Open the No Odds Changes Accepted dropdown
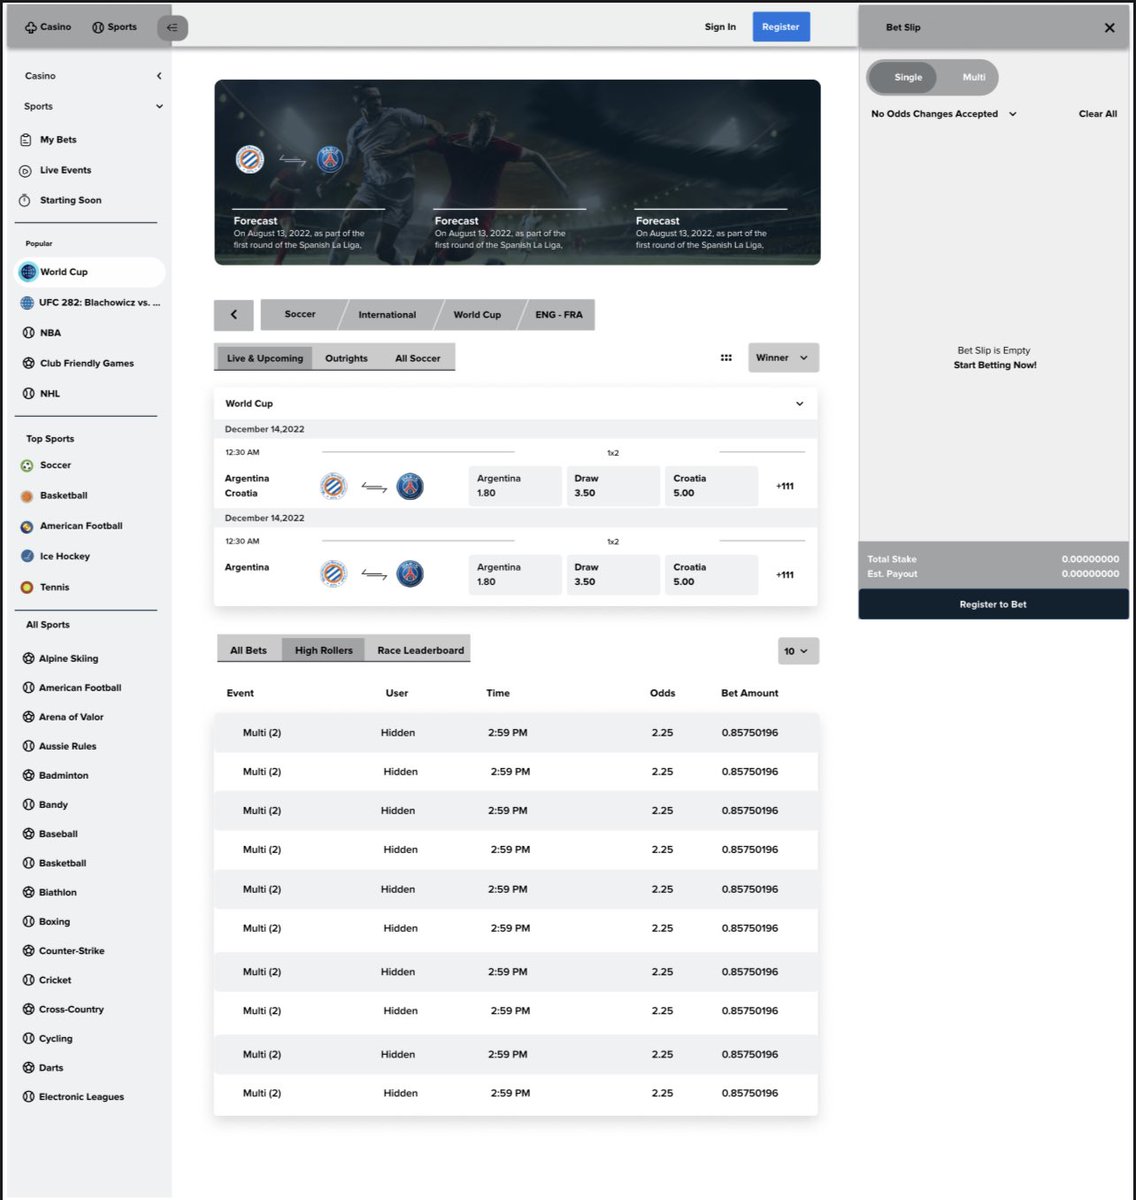 [x=943, y=114]
